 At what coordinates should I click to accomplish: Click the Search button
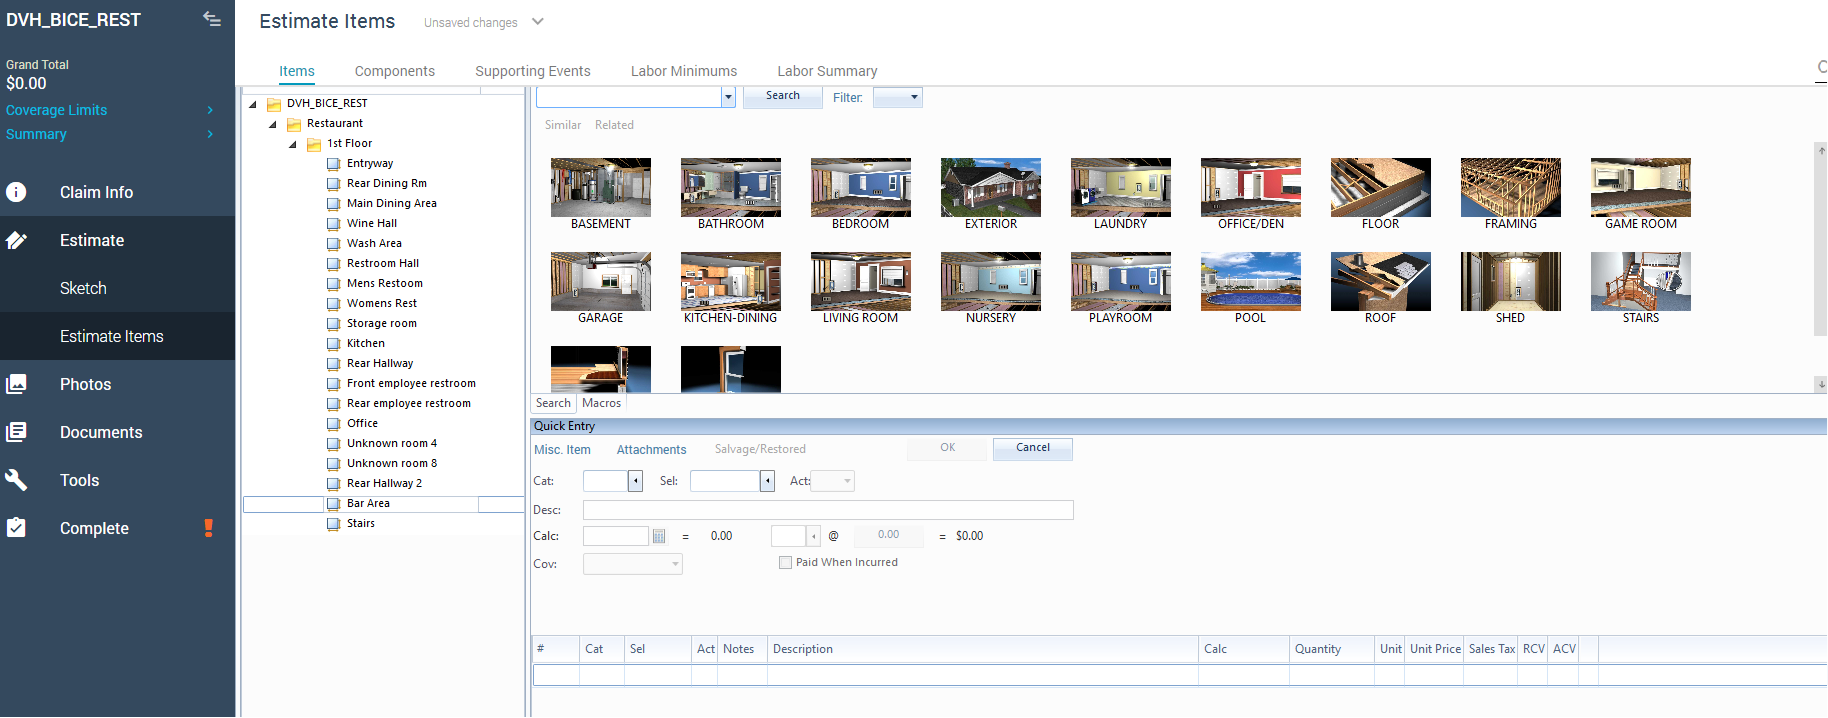click(x=783, y=96)
